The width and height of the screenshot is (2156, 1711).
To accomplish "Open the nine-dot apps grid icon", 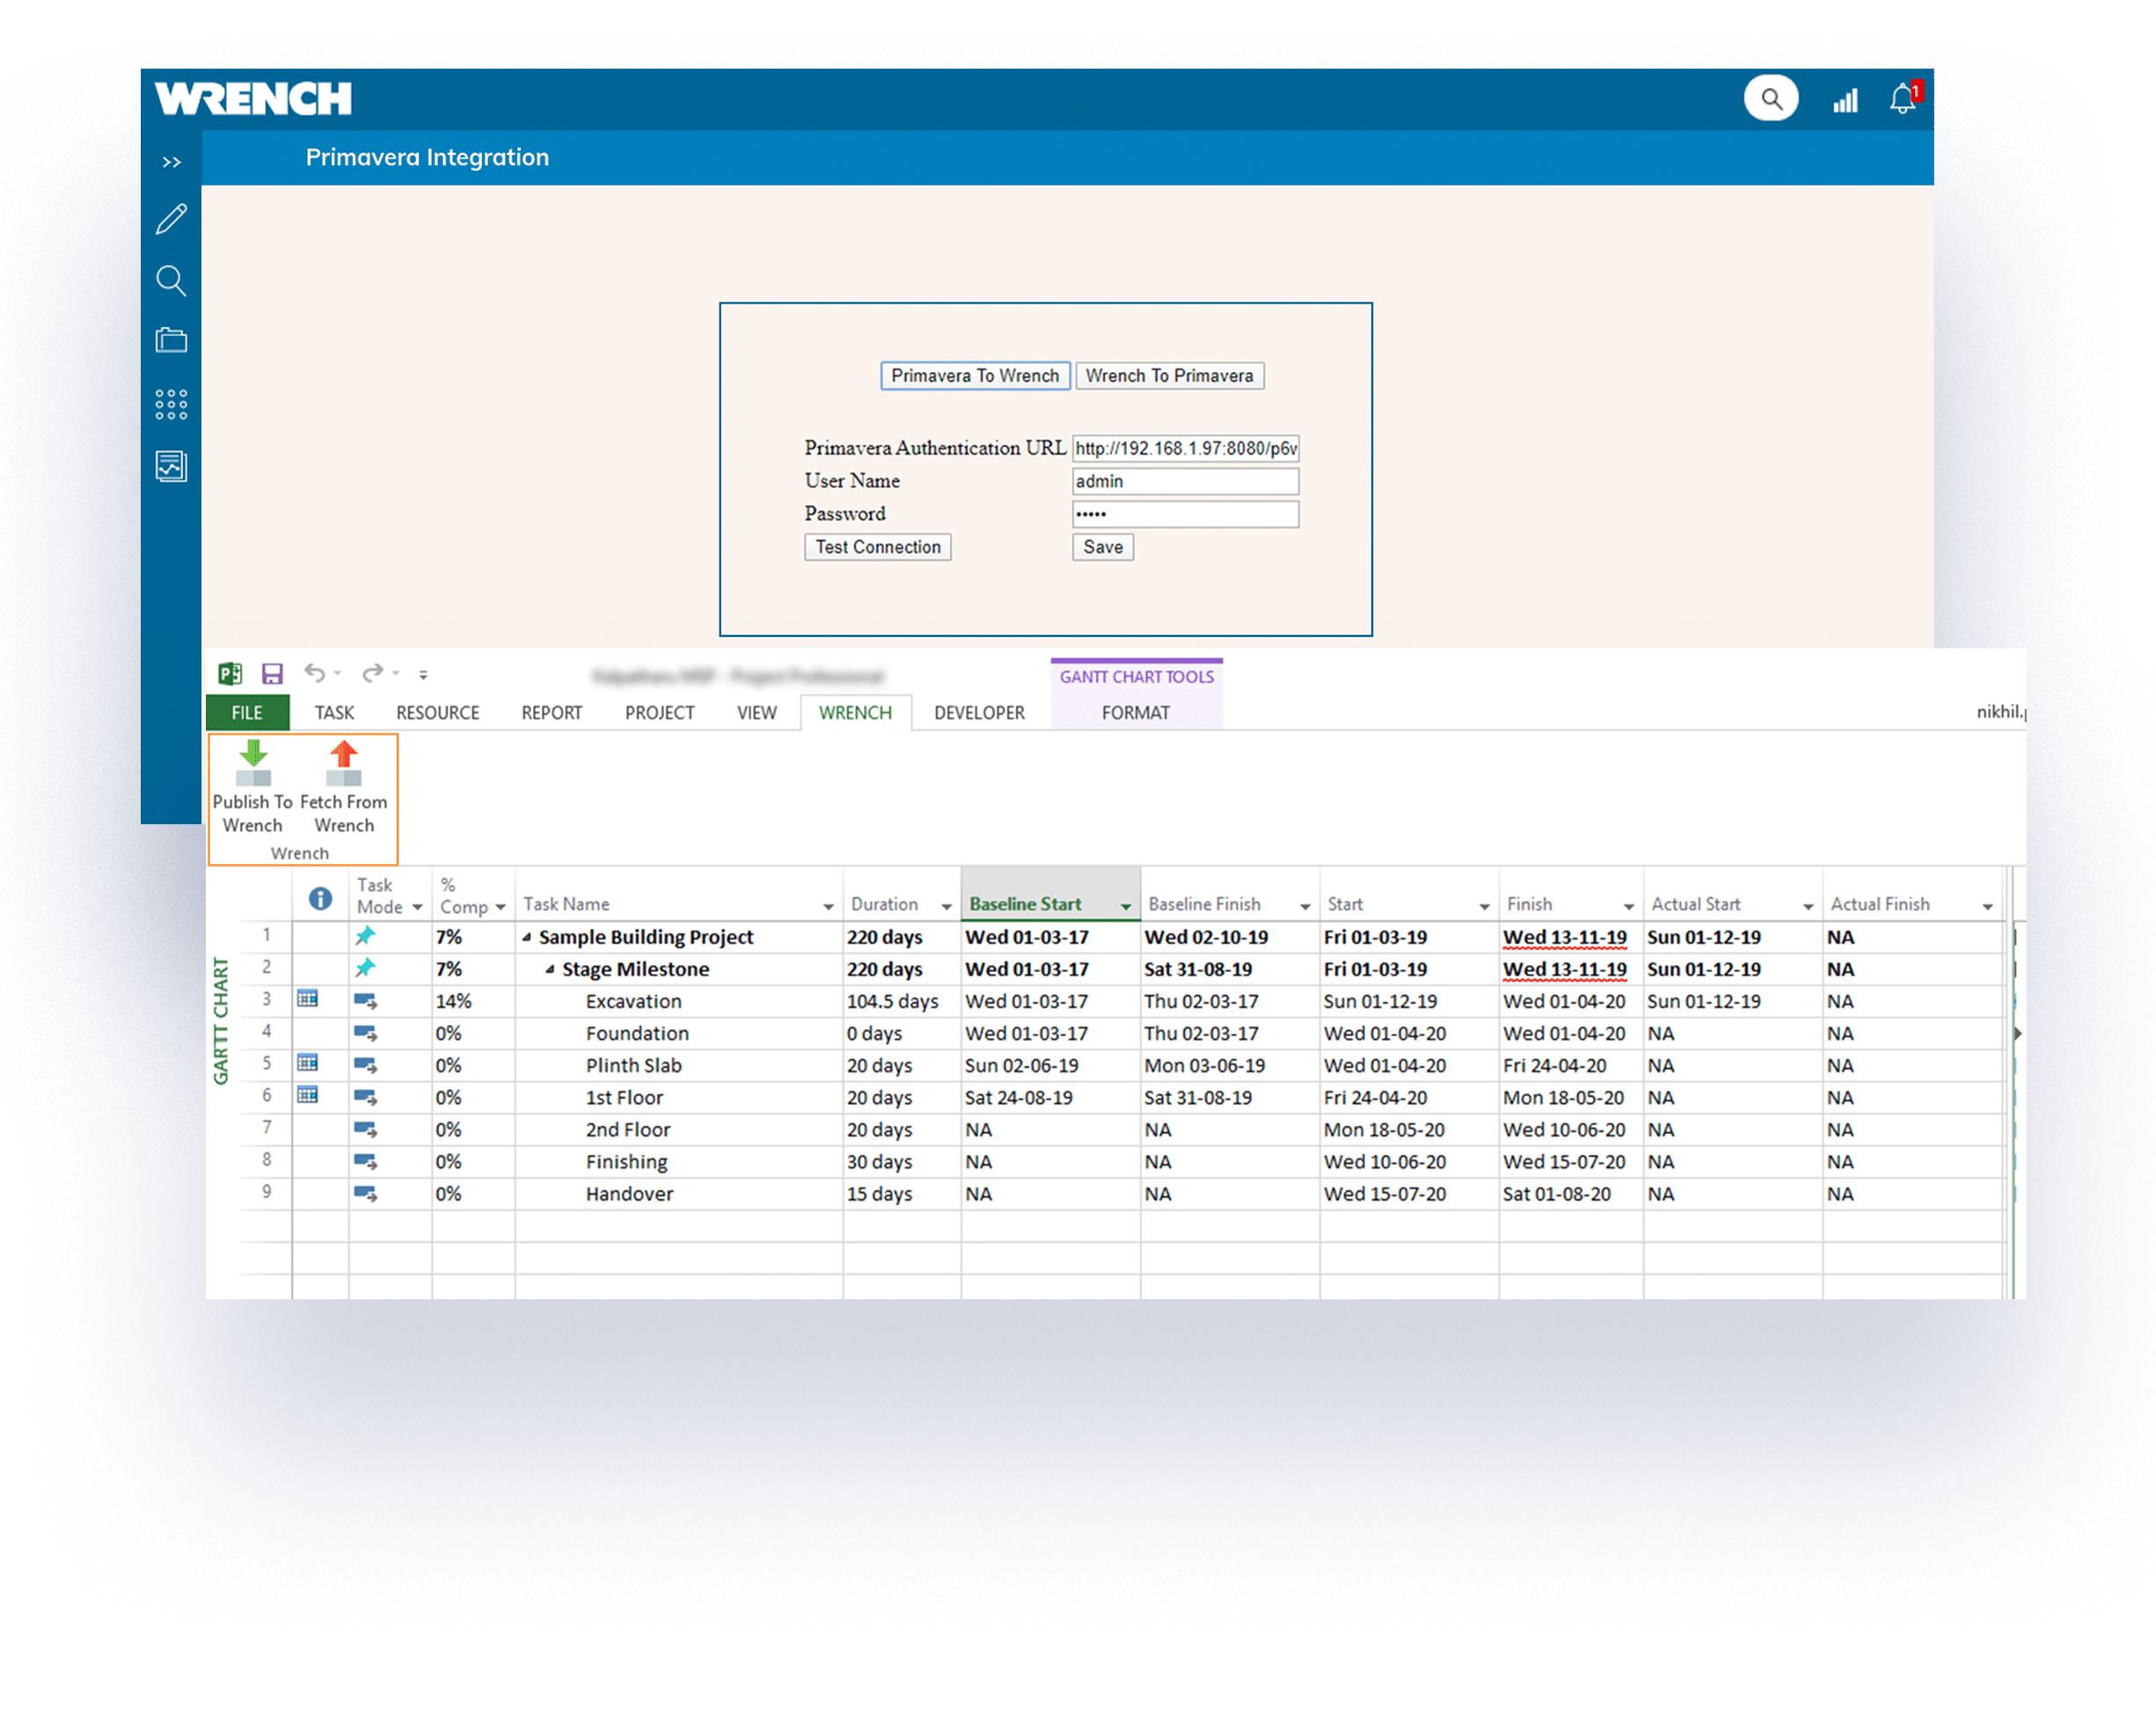I will pos(171,404).
